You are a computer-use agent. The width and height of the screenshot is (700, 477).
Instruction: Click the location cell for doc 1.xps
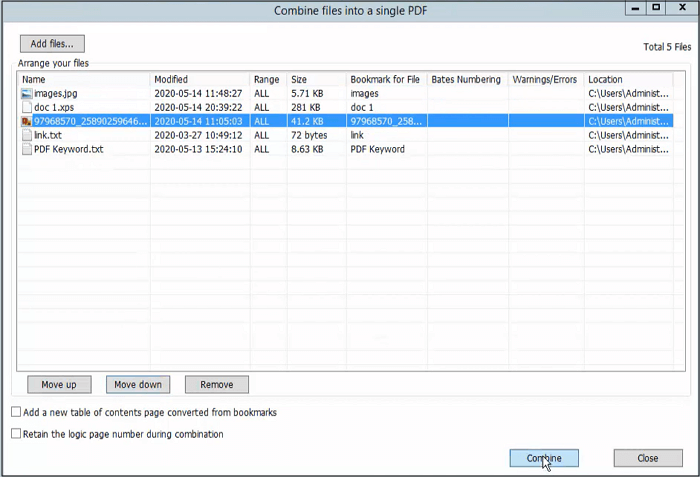tap(629, 107)
